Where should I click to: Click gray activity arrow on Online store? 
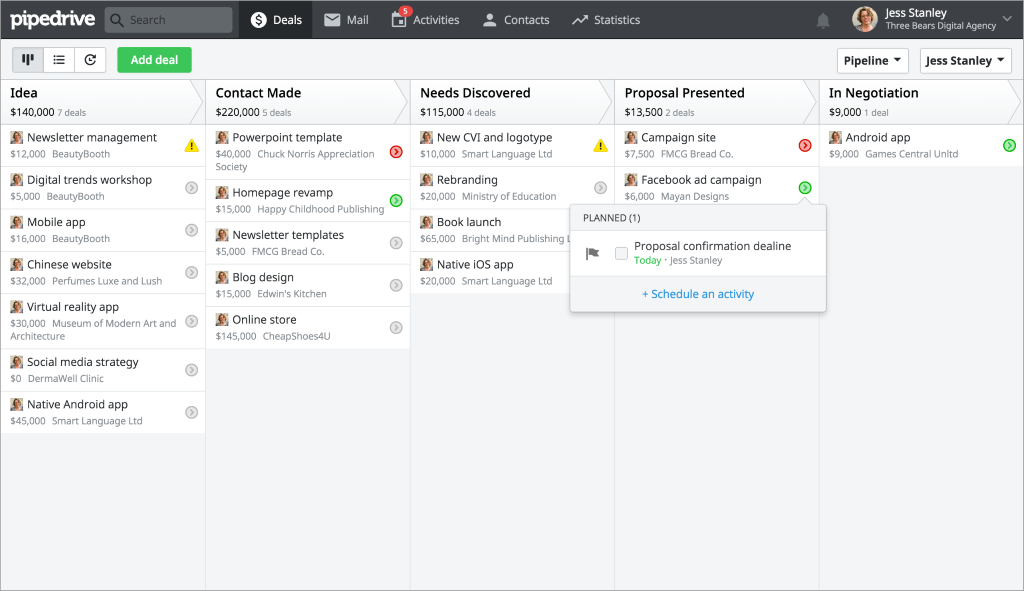coord(396,328)
